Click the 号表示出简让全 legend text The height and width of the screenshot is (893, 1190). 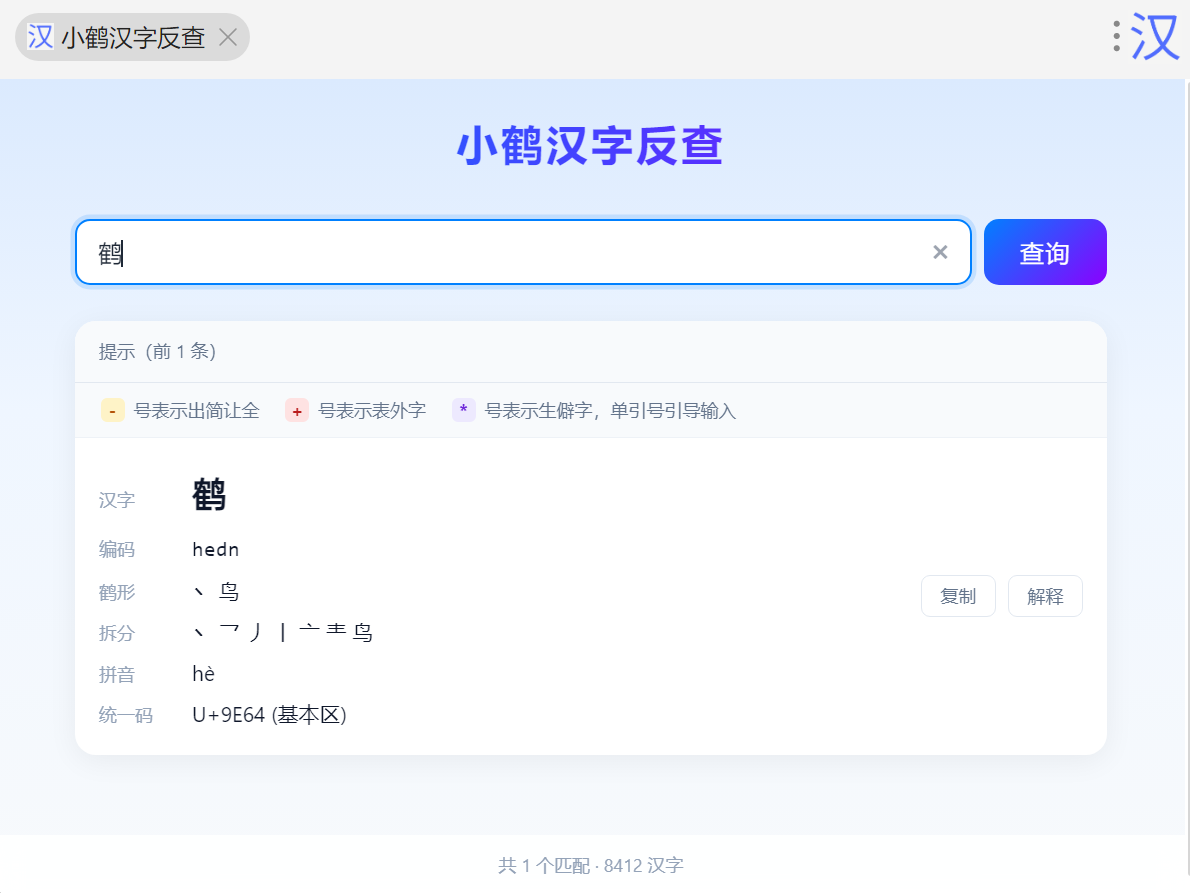(x=197, y=410)
